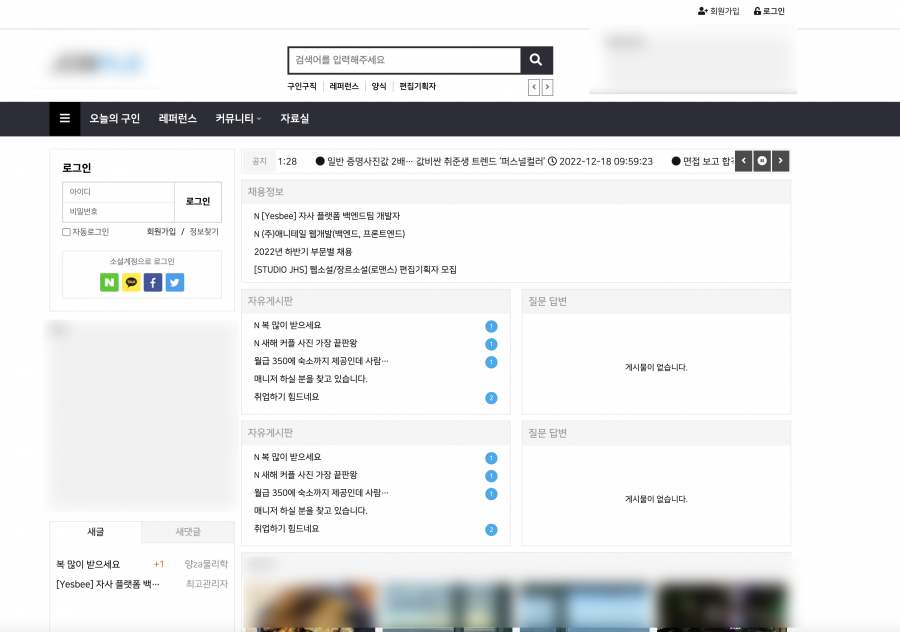900x632 pixels.
Task: Focus the 비밀번호 input field
Action: pyautogui.click(x=118, y=212)
